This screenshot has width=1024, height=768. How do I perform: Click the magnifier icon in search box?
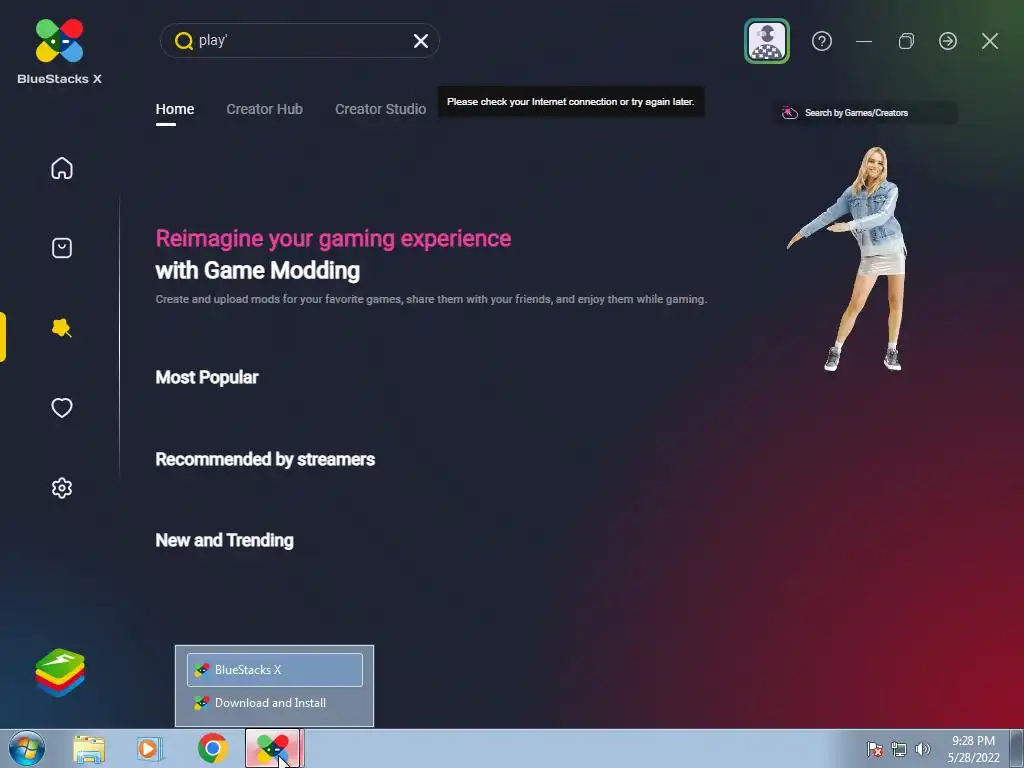[184, 41]
